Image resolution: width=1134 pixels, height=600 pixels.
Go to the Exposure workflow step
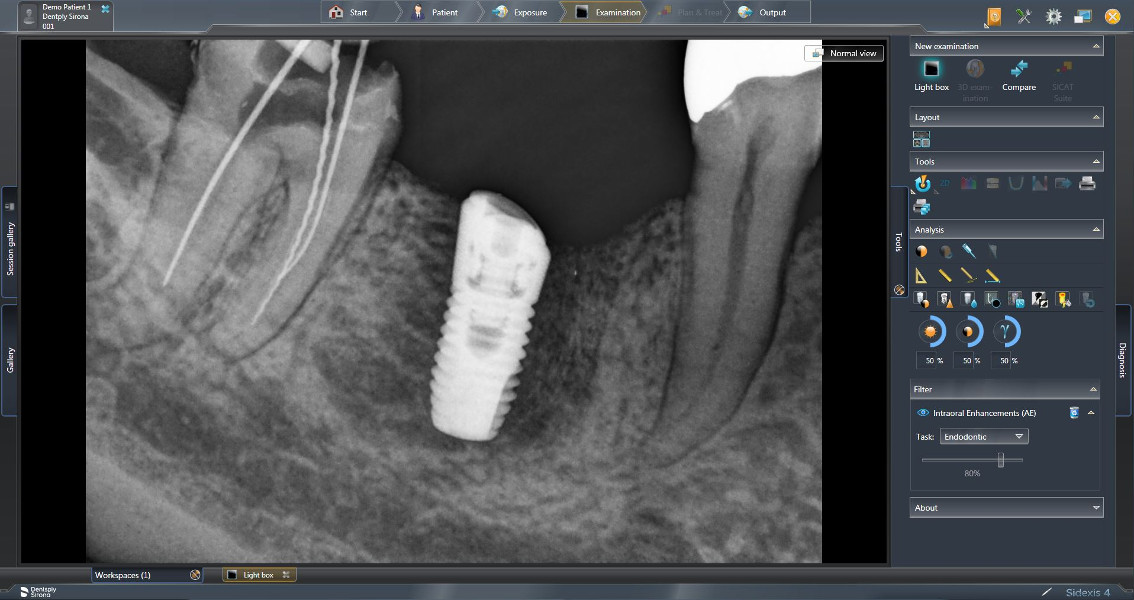pyautogui.click(x=521, y=13)
